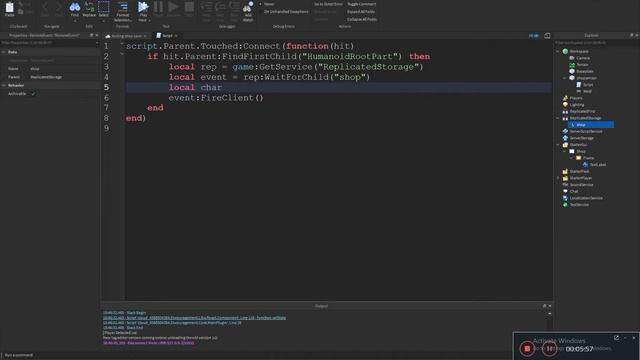
Task: Expand the StarterPlayer tree node
Action: [558, 178]
